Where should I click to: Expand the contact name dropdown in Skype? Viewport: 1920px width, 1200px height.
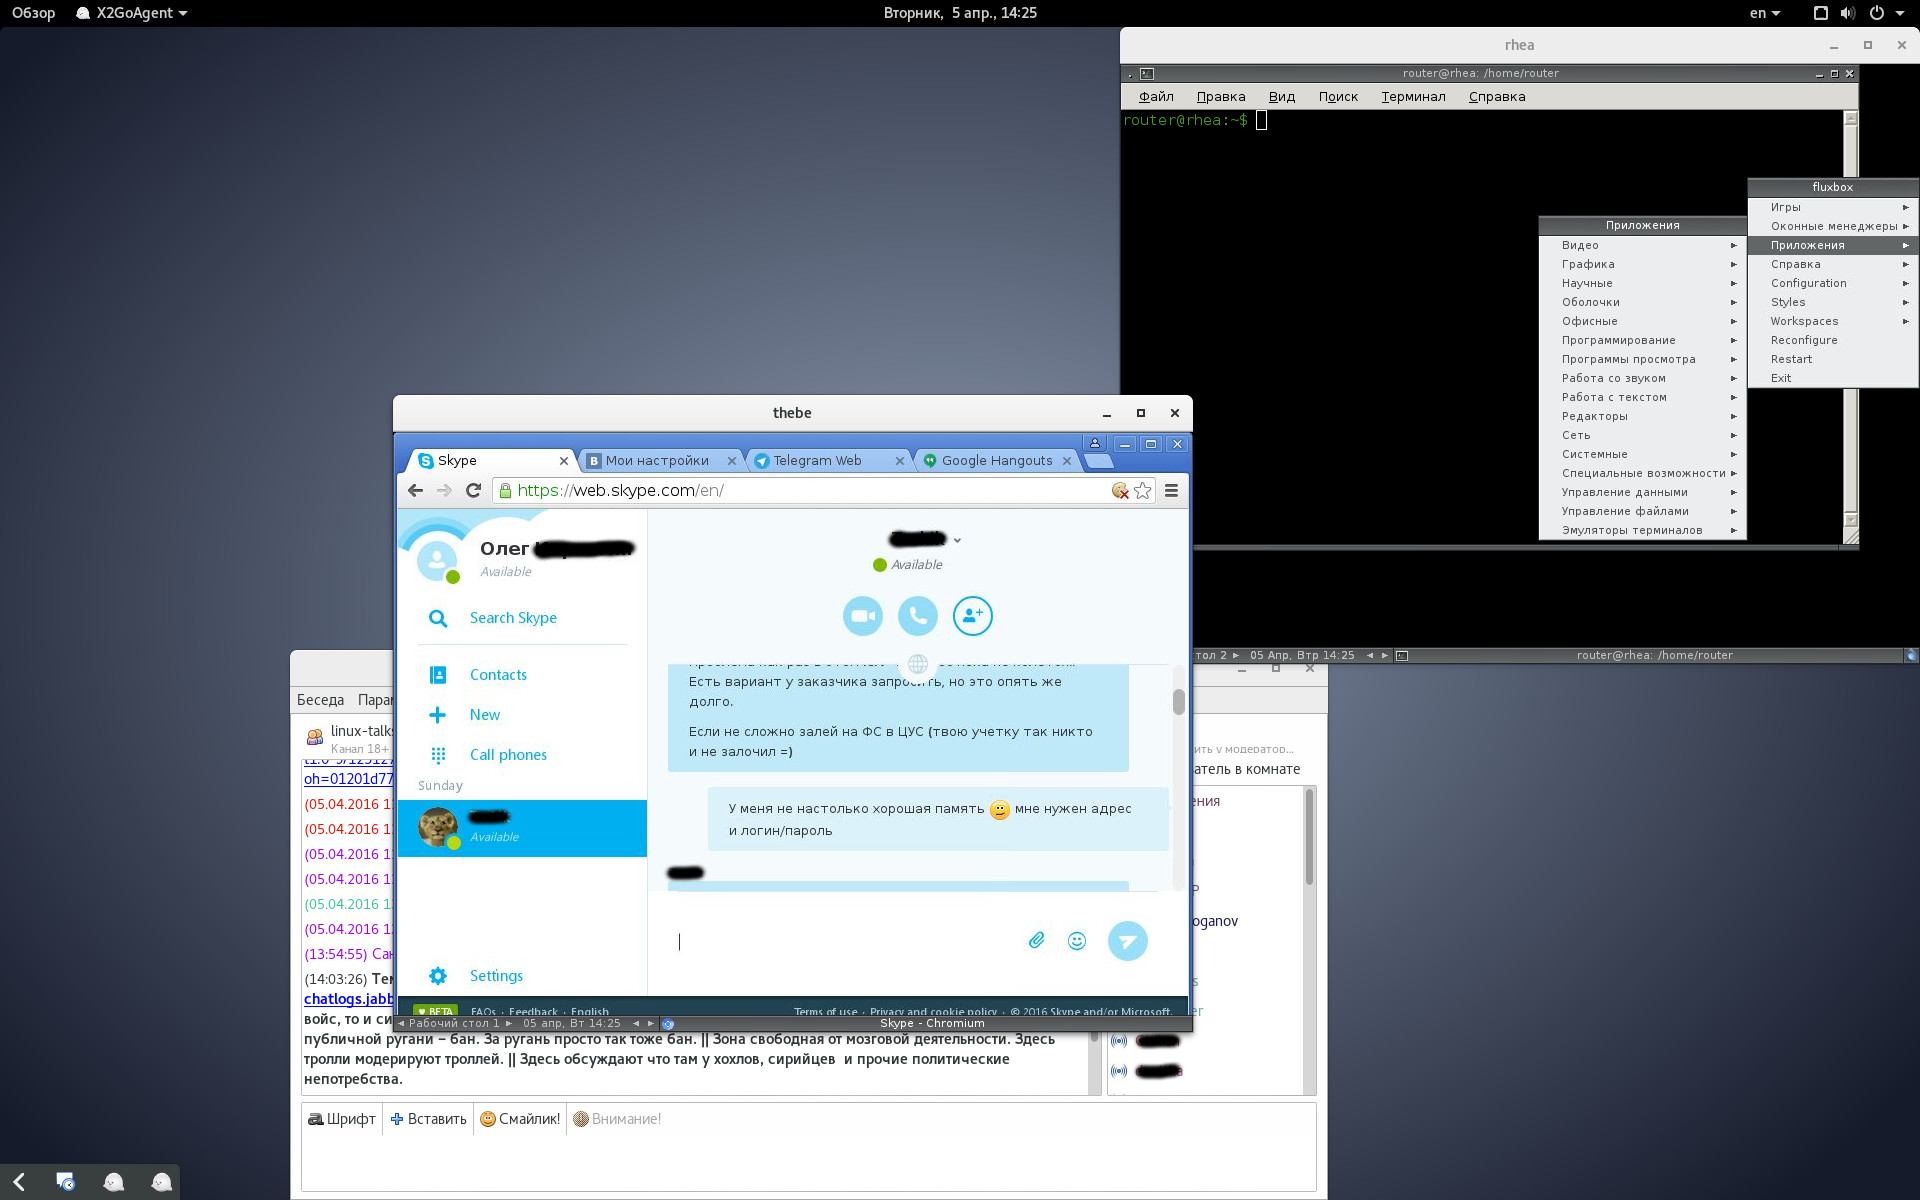click(x=957, y=540)
